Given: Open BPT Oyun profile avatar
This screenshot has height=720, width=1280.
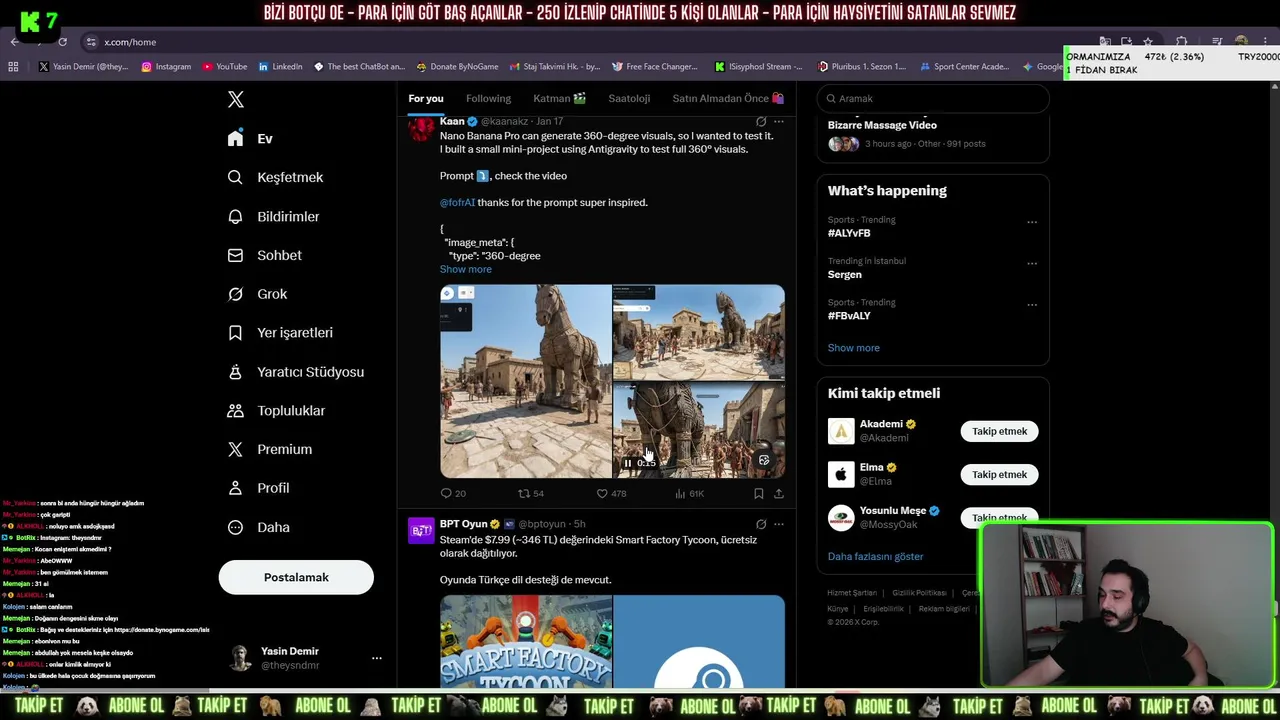Looking at the screenshot, I should click(421, 530).
